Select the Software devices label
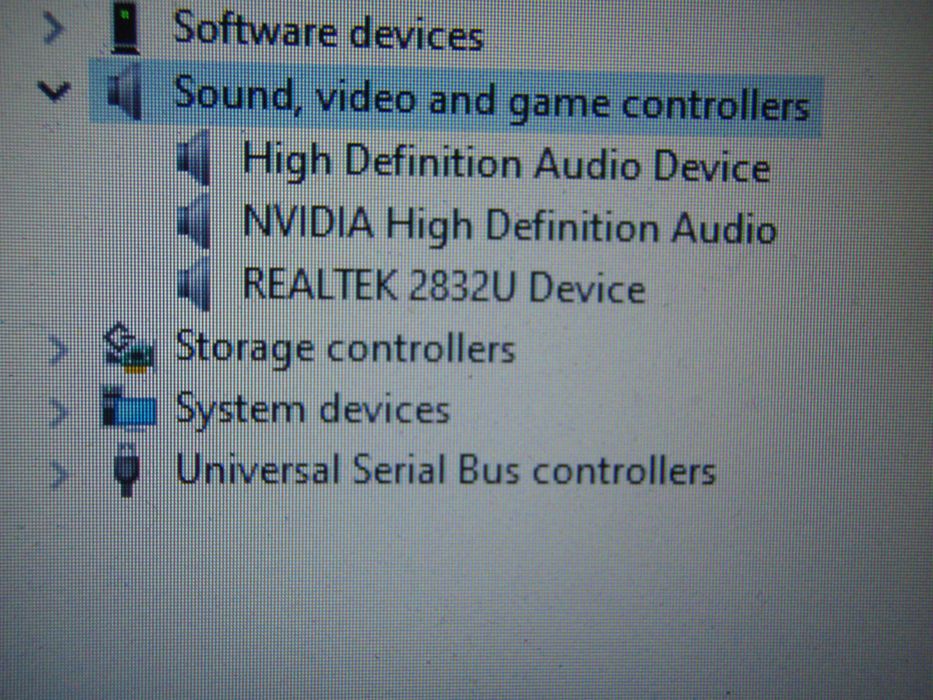Viewport: 933px width, 700px height. point(328,30)
